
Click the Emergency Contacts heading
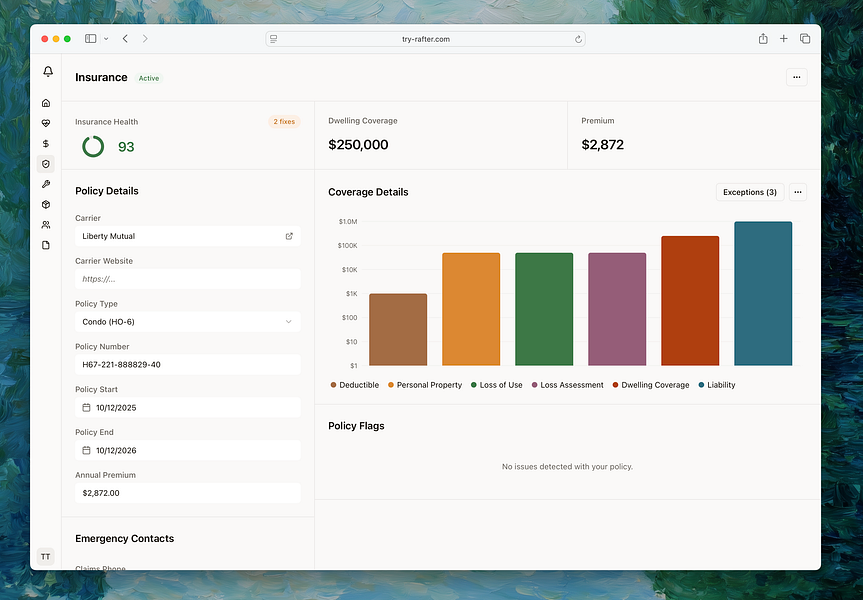124,538
